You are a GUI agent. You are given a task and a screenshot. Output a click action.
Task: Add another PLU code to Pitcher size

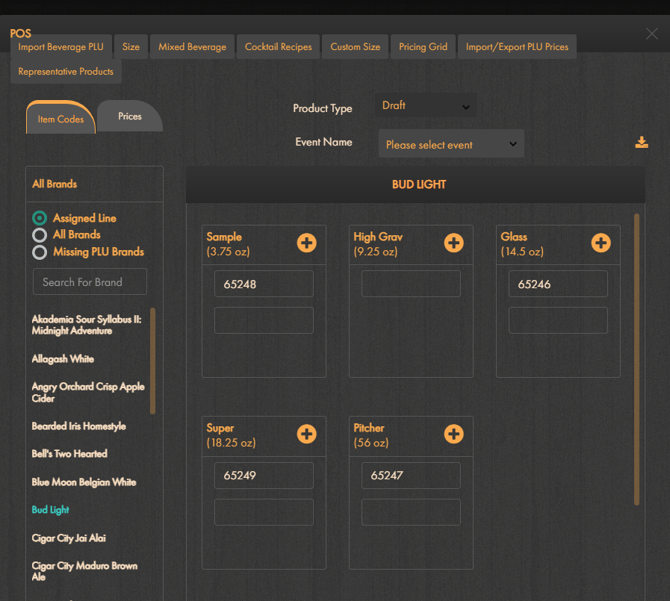click(x=453, y=434)
